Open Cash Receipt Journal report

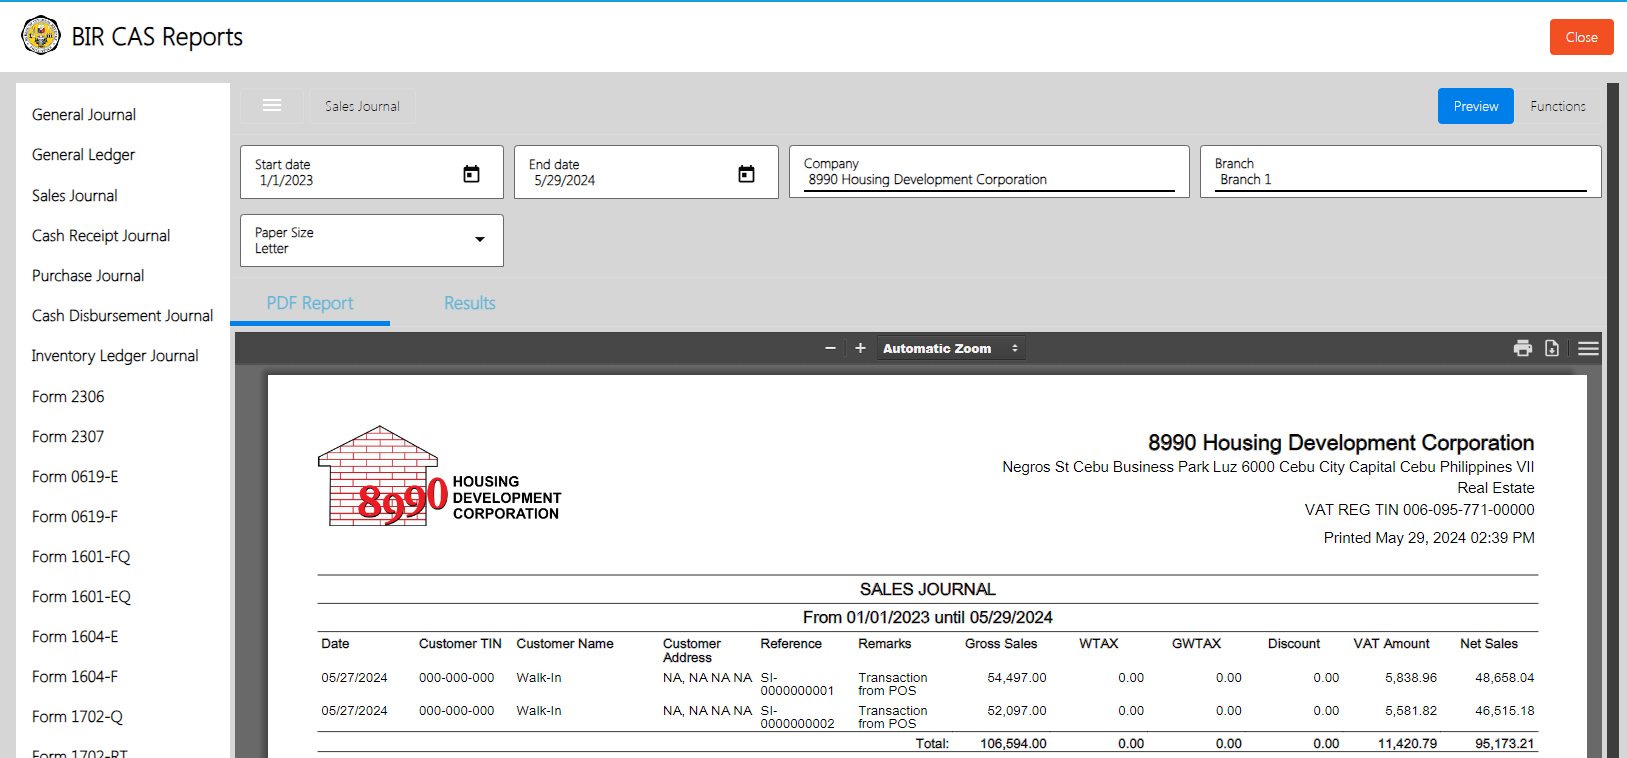coord(101,236)
